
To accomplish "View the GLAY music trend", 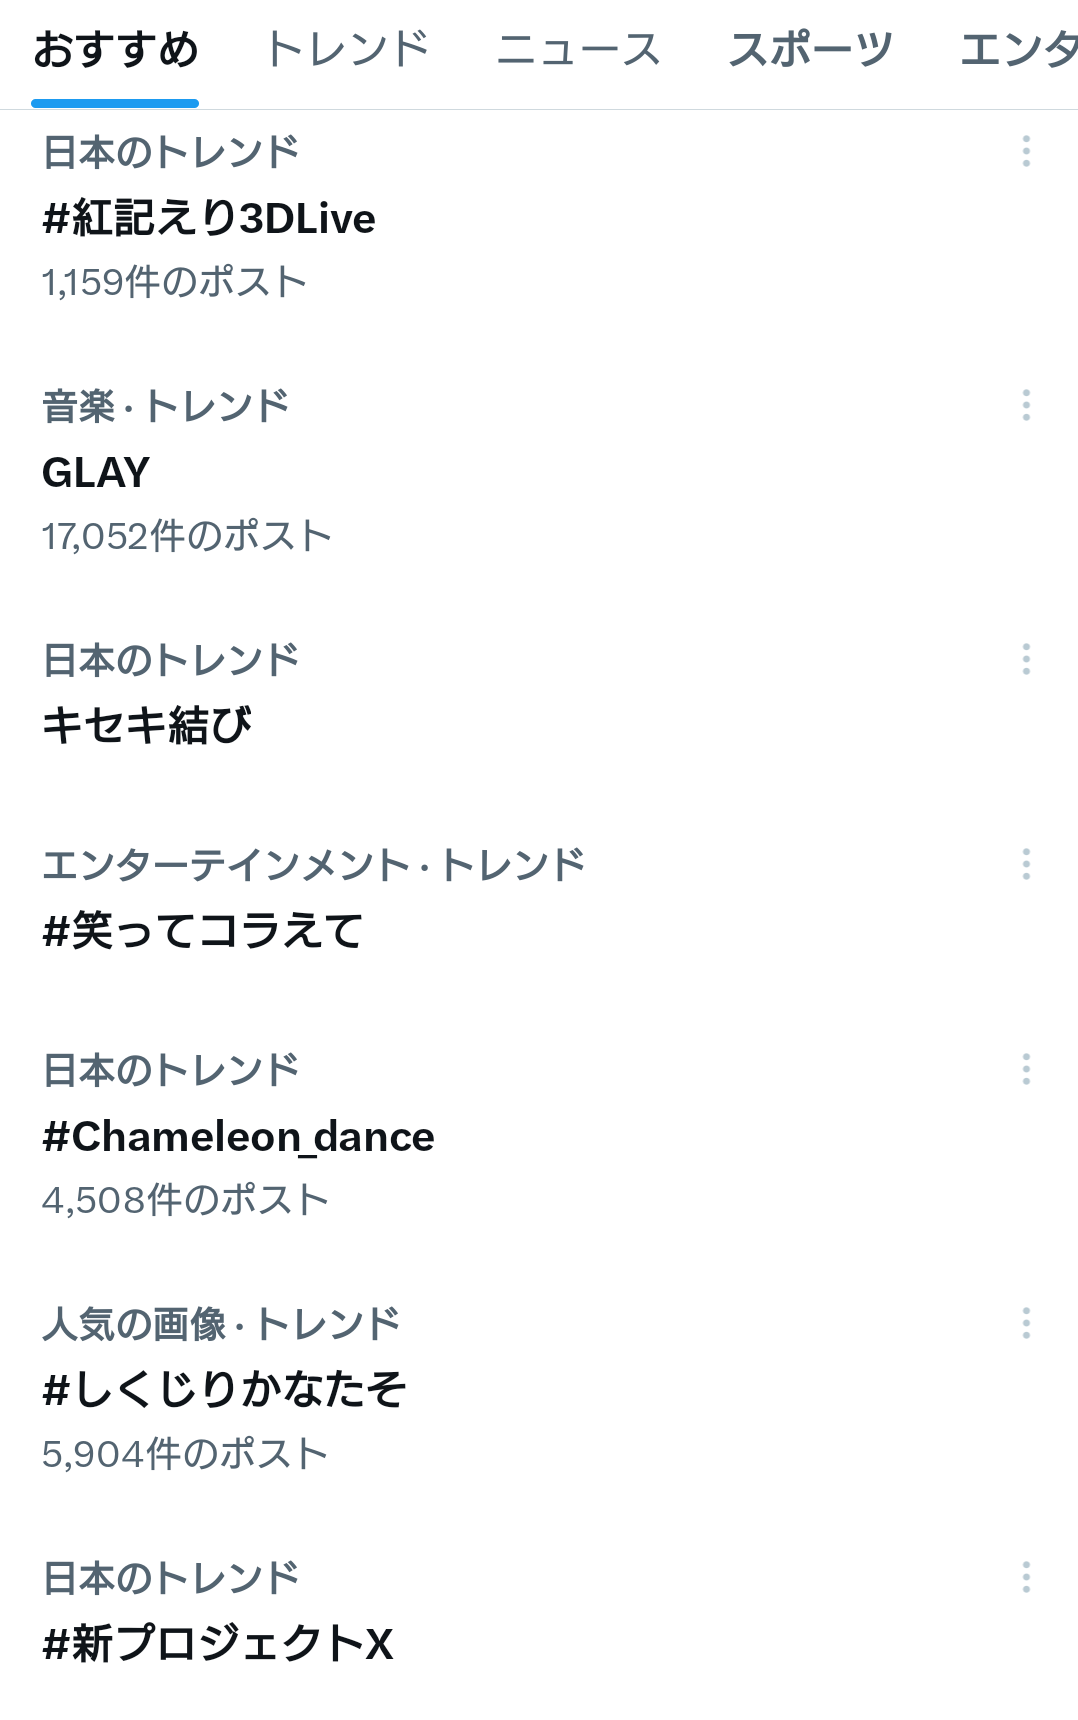I will click(96, 472).
